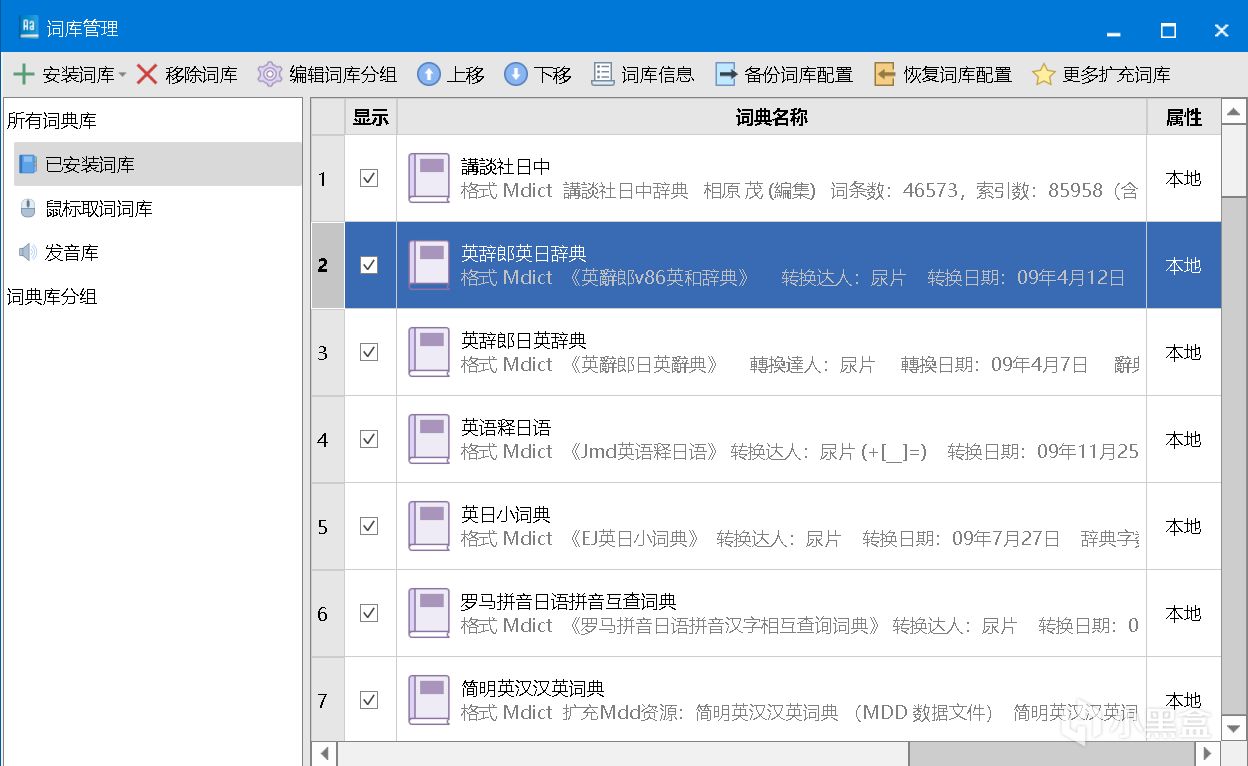Image resolution: width=1248 pixels, height=766 pixels.
Task: Click the 英语释日语 dictionary name
Action: [x=506, y=427]
